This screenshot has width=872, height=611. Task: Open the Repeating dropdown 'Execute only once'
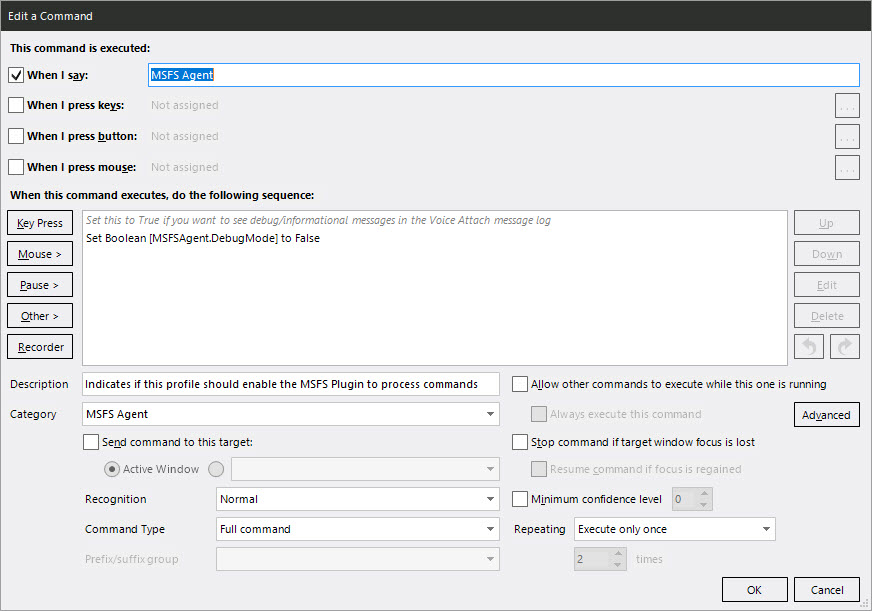click(675, 529)
